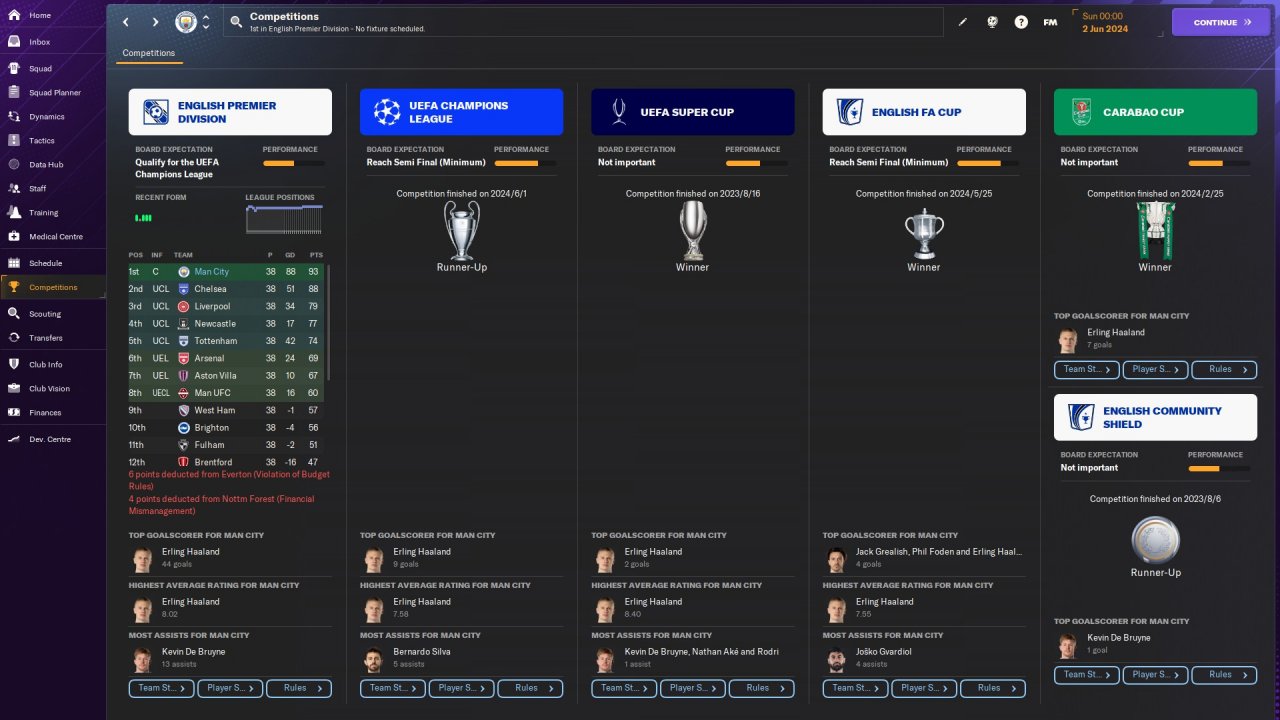Open the Inbox sidebar icon
1280x720 pixels.
(14, 42)
